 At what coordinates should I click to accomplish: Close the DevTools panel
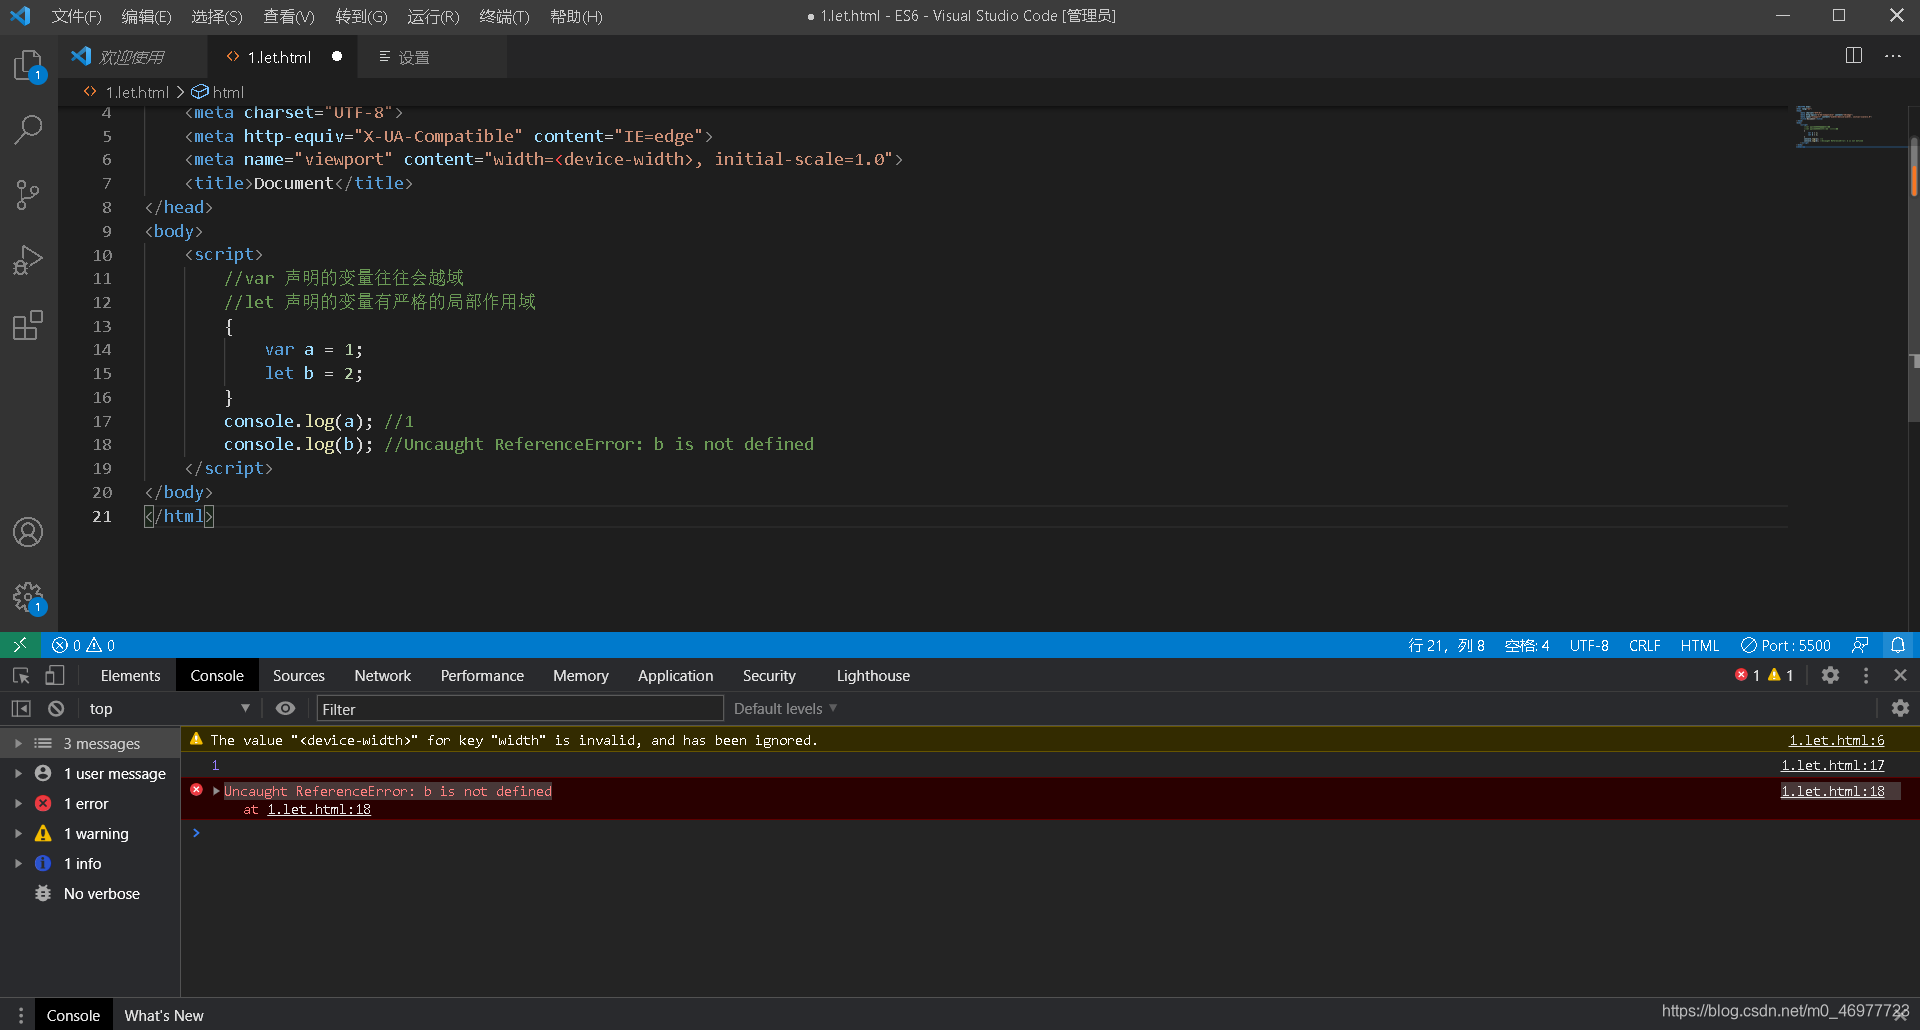coord(1901,676)
